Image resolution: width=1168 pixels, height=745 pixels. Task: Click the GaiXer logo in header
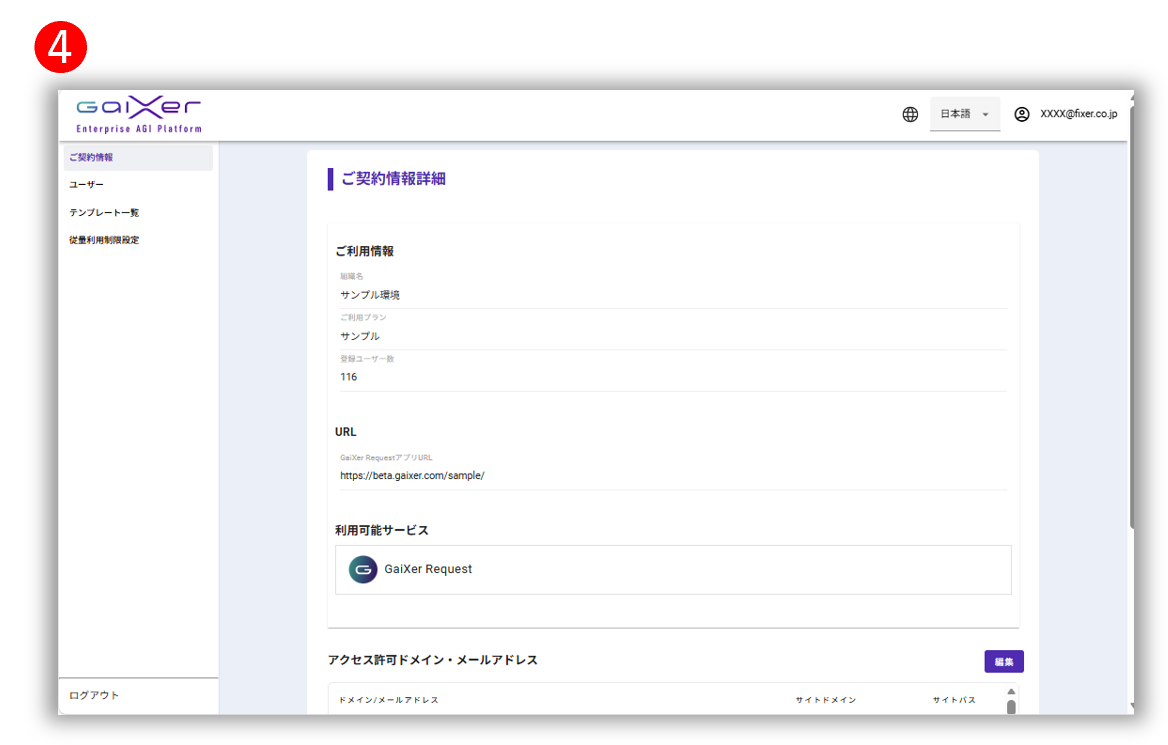pyautogui.click(x=139, y=115)
